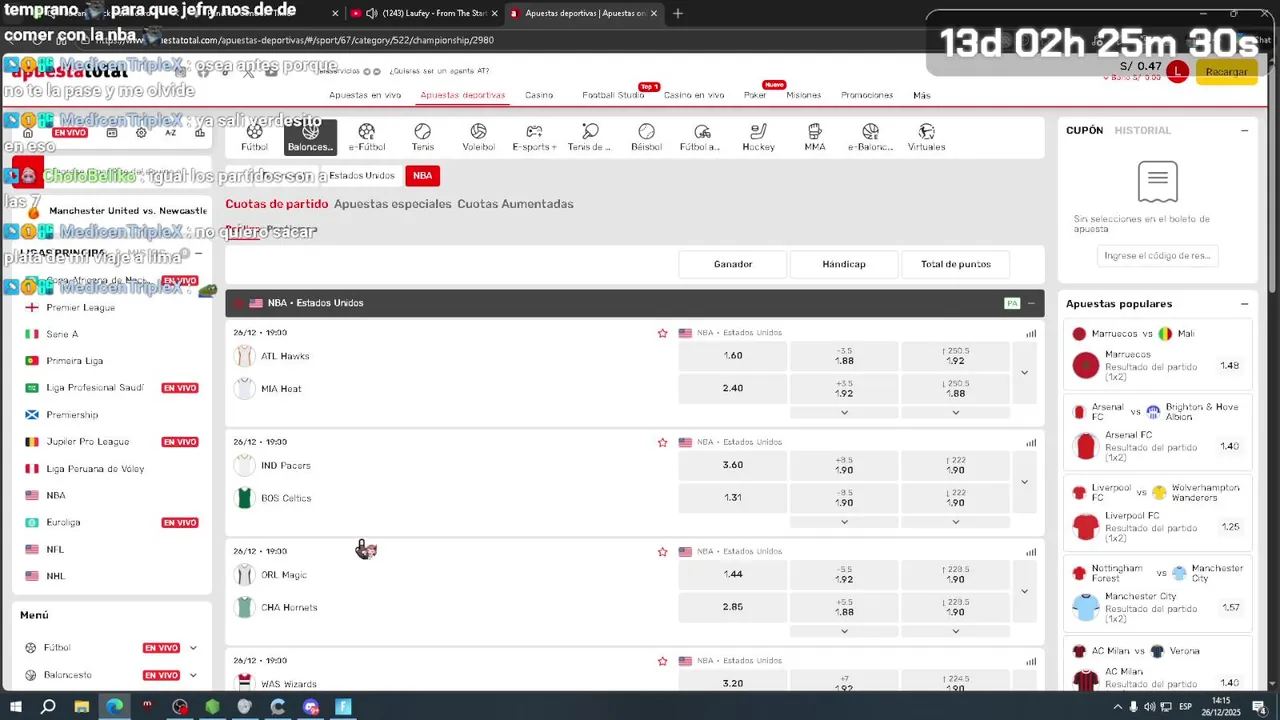Select the Ganador market button
1280x720 pixels.
click(x=733, y=264)
